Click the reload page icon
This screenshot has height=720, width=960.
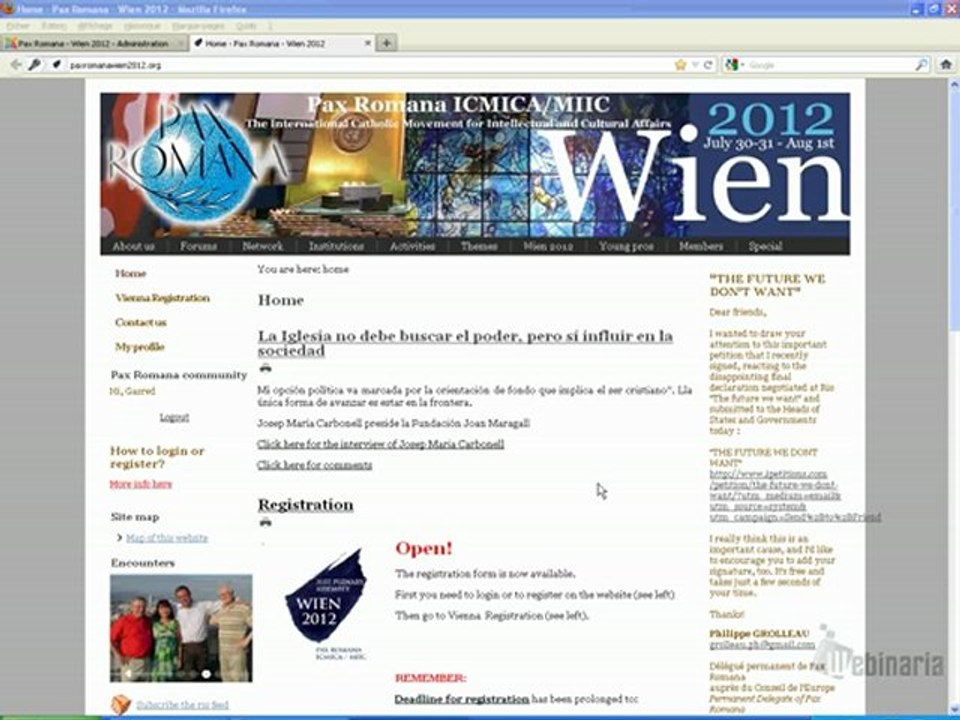(x=708, y=65)
